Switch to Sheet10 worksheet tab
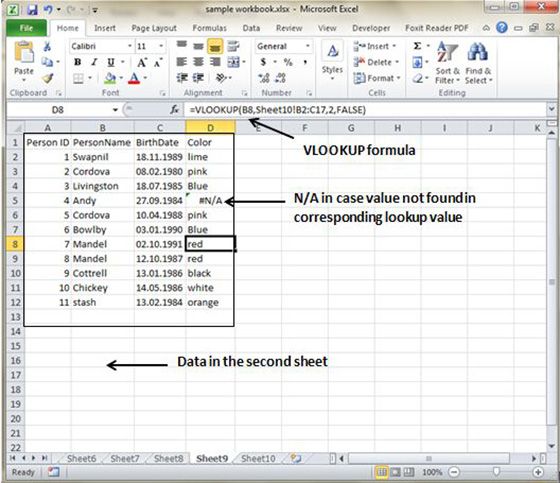This screenshot has height=483, width=560. click(x=258, y=458)
